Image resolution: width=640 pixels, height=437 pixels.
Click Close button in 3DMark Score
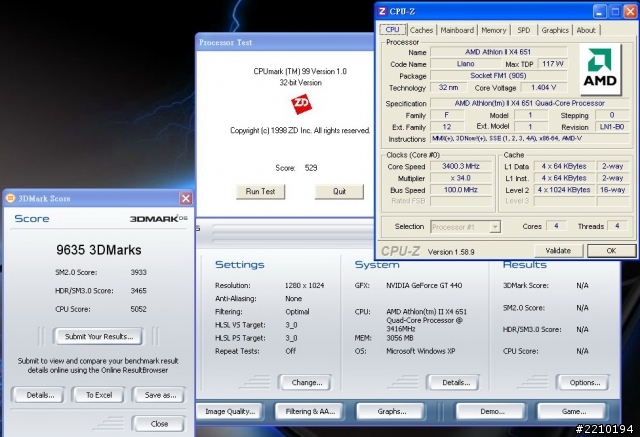tap(159, 424)
